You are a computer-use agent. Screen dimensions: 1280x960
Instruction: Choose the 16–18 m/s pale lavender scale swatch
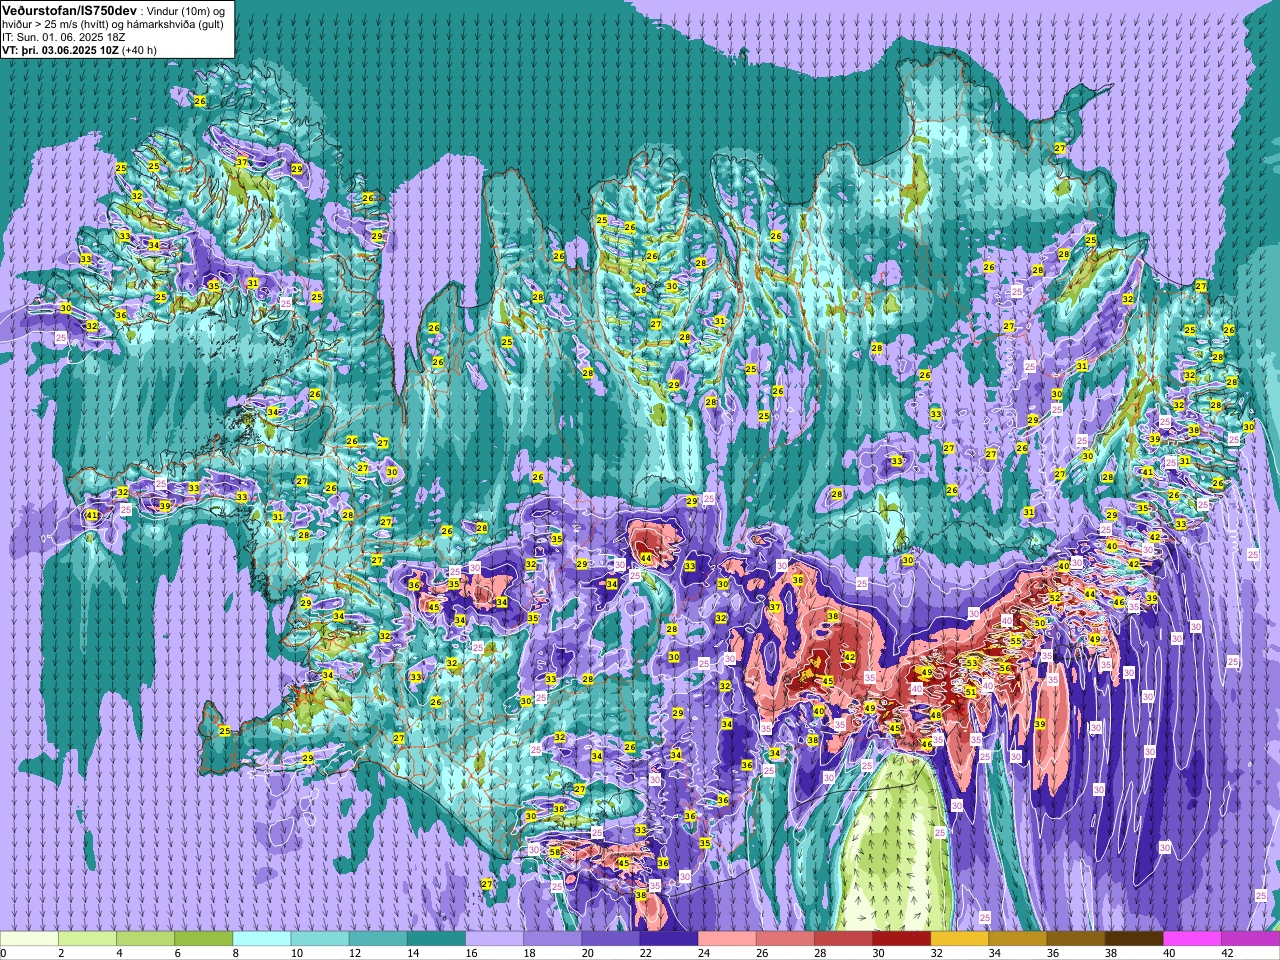point(494,939)
